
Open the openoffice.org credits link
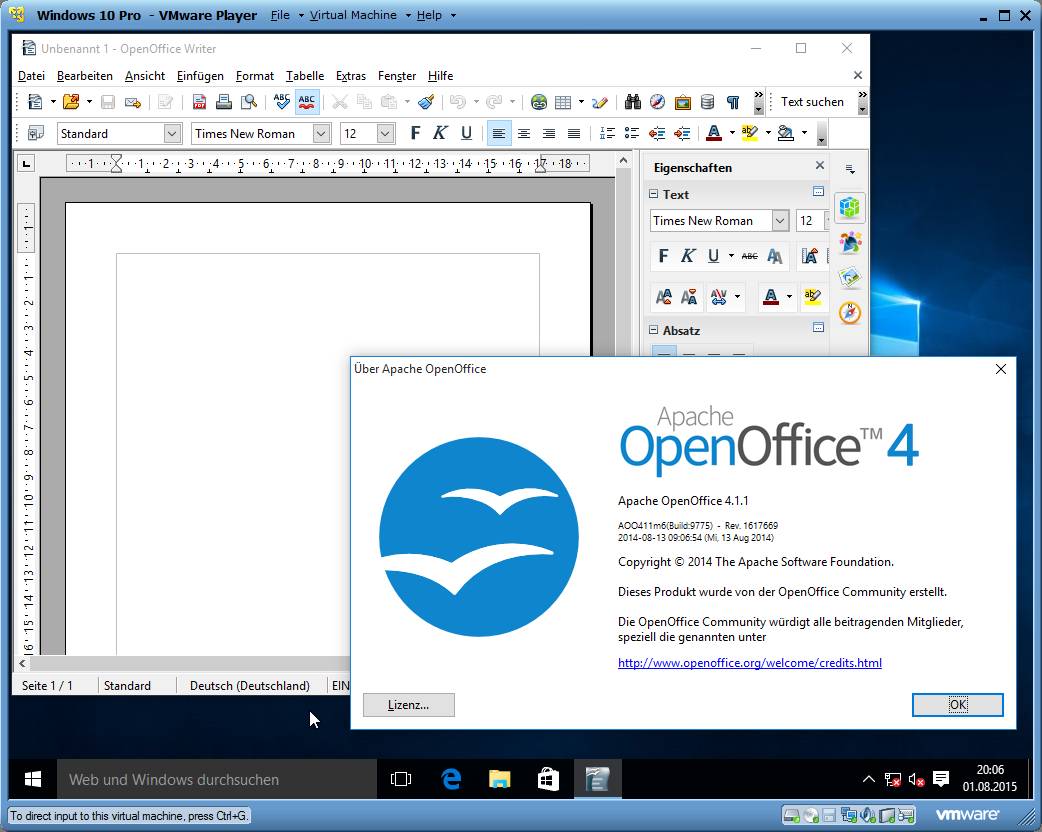749,663
